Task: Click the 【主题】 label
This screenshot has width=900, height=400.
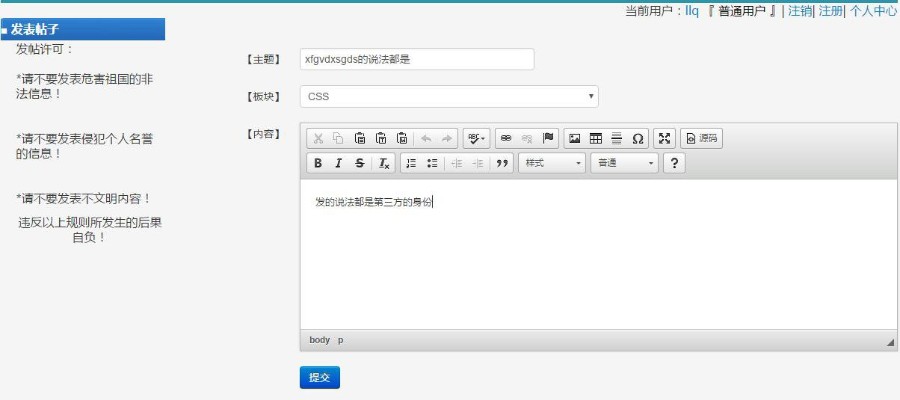Action: tap(263, 59)
